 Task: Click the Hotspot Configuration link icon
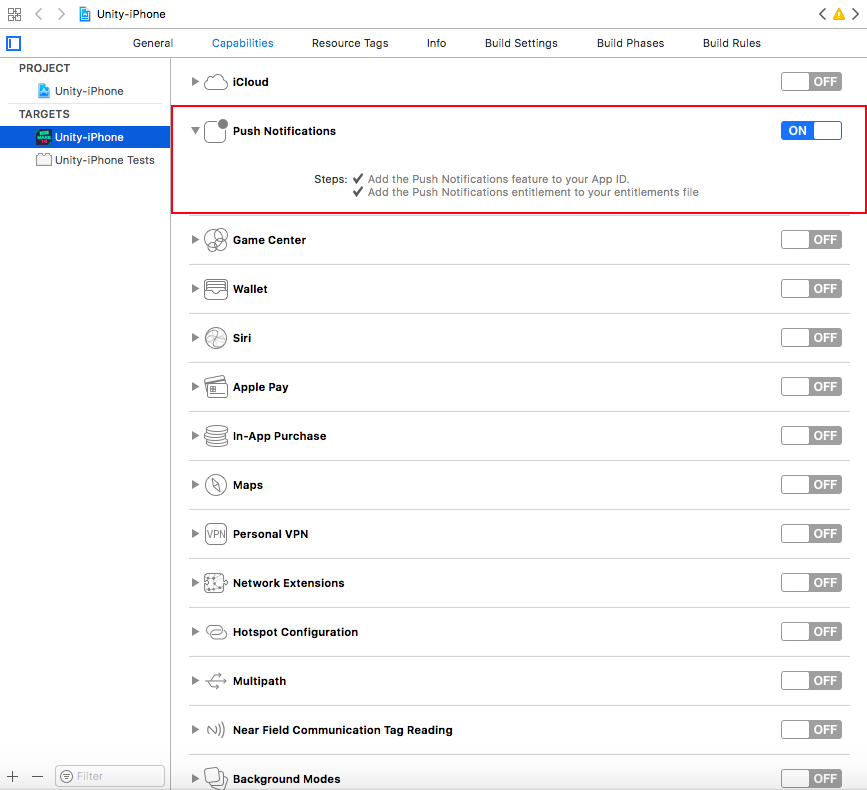216,632
